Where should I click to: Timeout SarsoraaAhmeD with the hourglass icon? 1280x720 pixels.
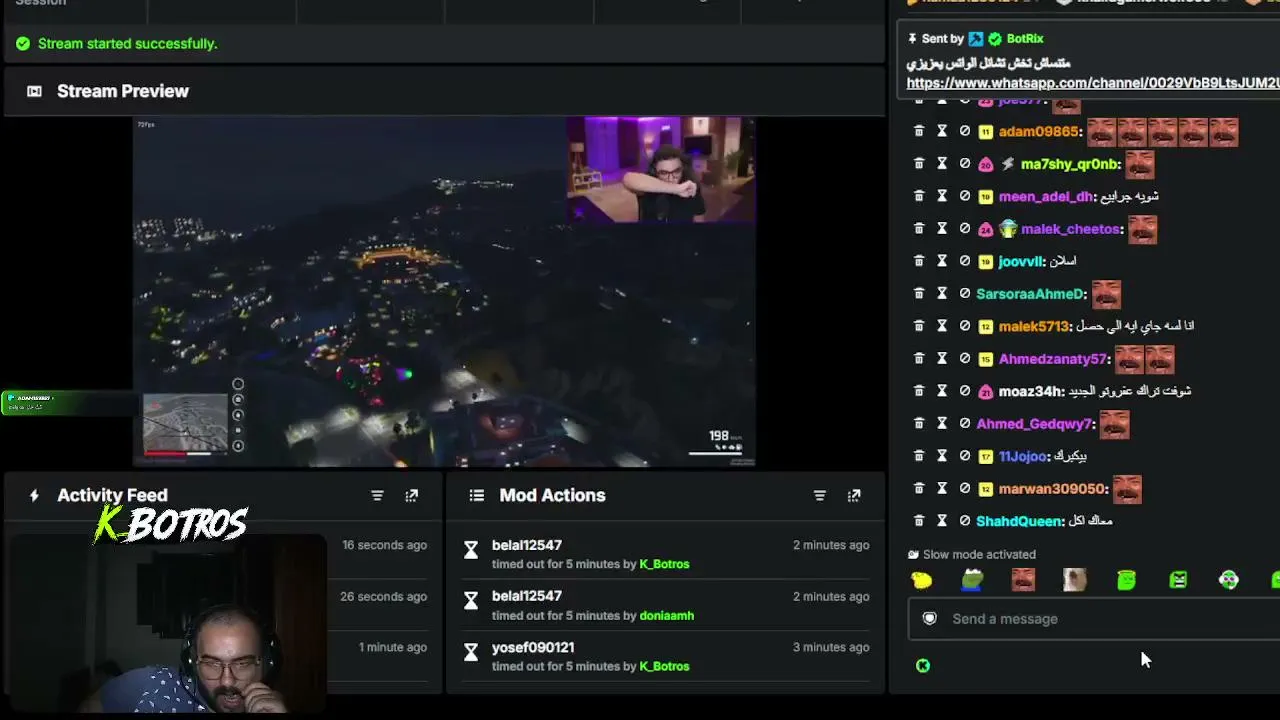click(942, 294)
